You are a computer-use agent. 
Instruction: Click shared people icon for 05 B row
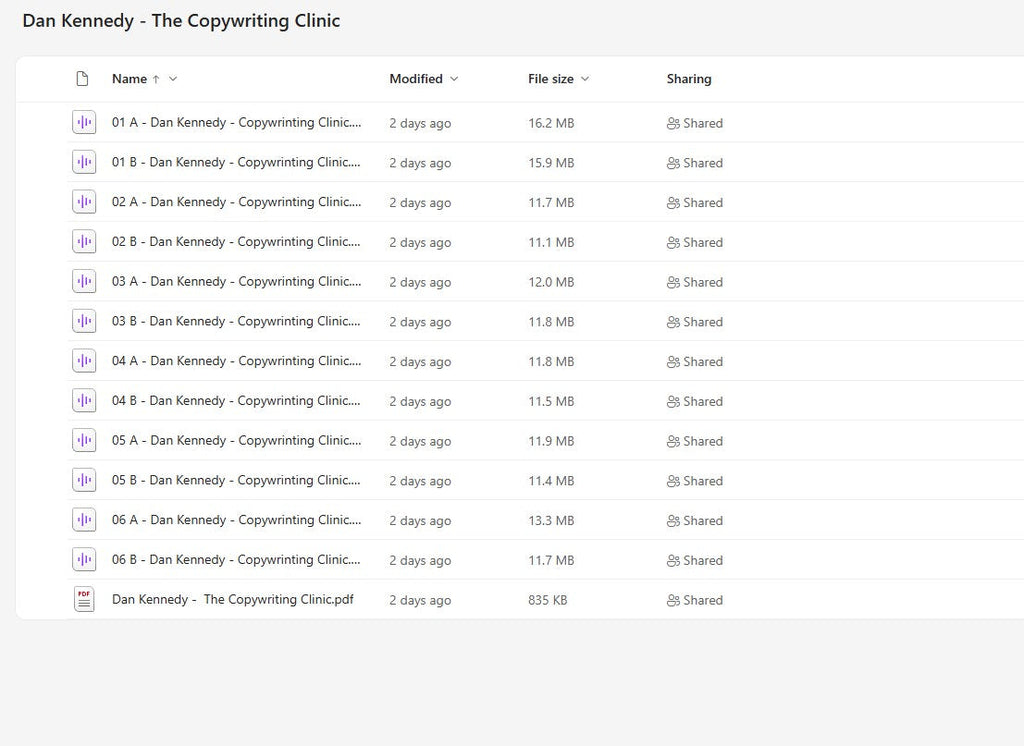click(673, 481)
